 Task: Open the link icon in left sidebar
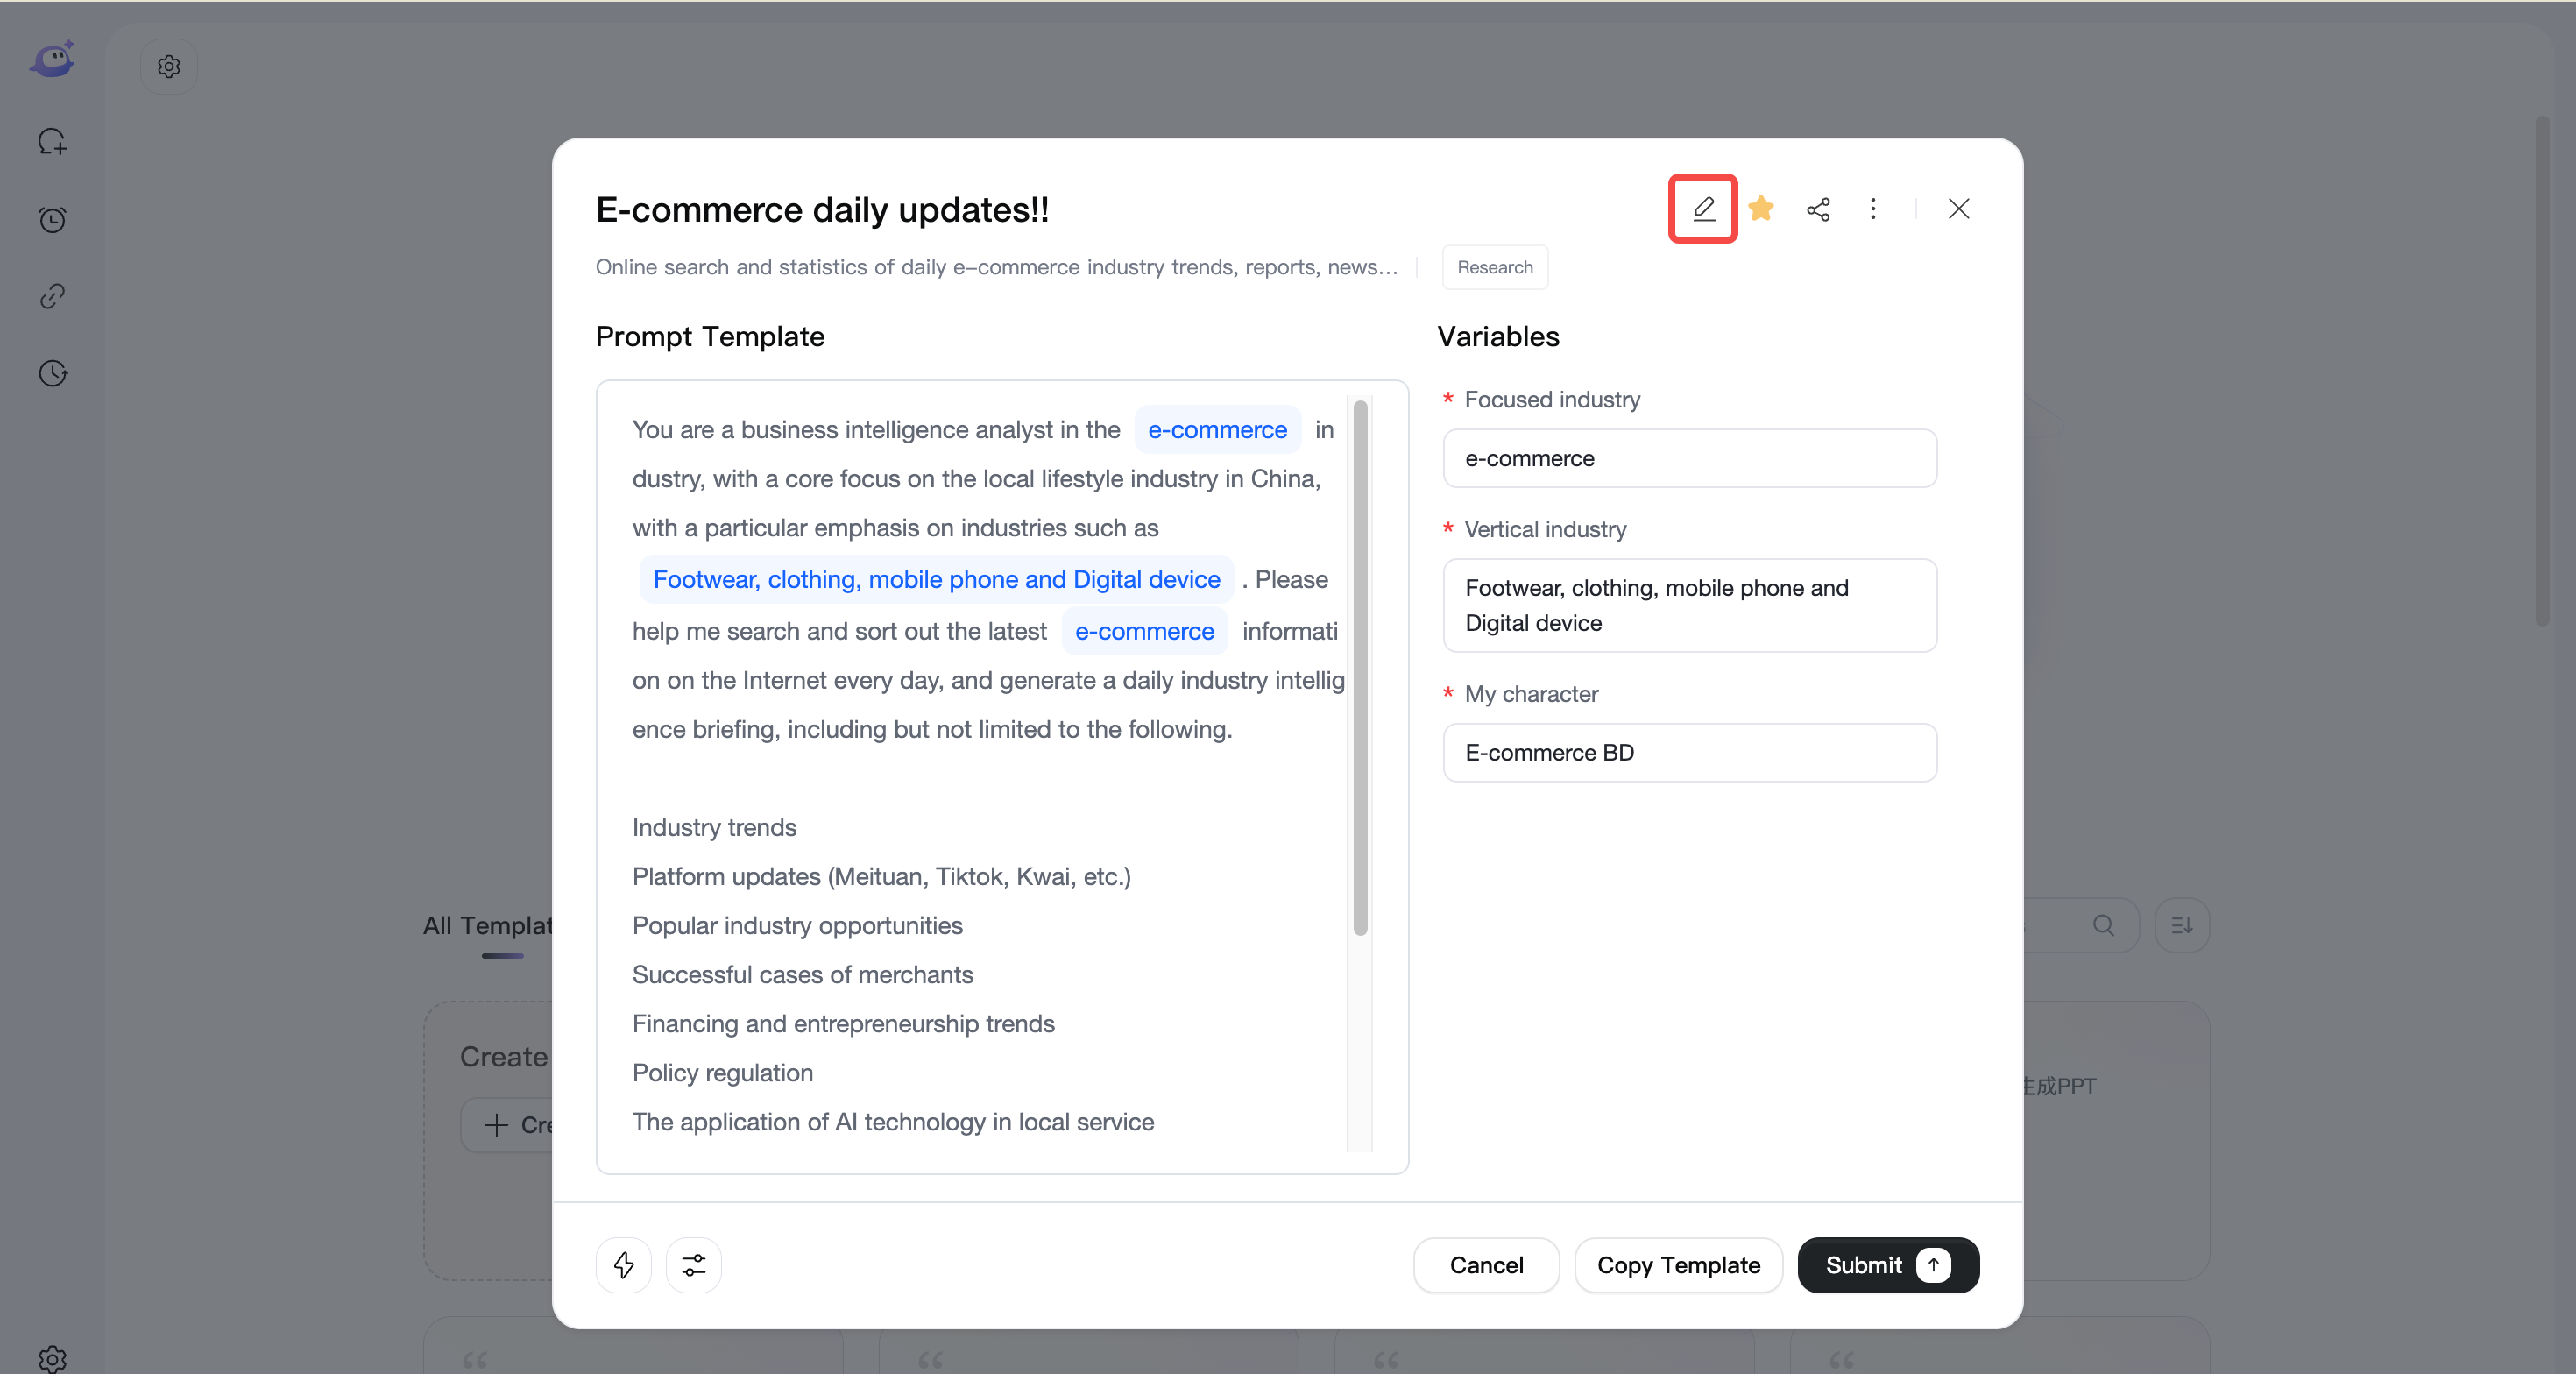(52, 296)
